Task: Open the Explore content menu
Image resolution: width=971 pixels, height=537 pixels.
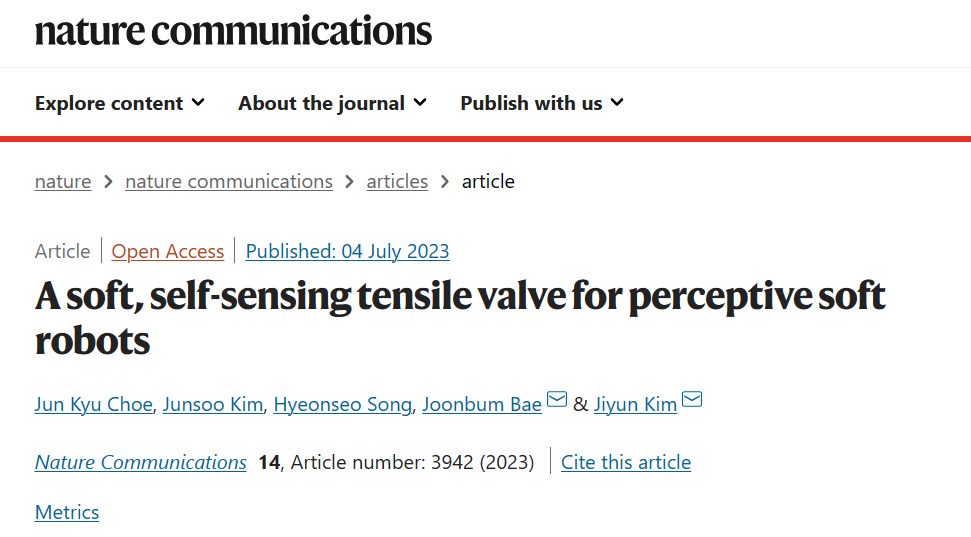Action: [120, 103]
